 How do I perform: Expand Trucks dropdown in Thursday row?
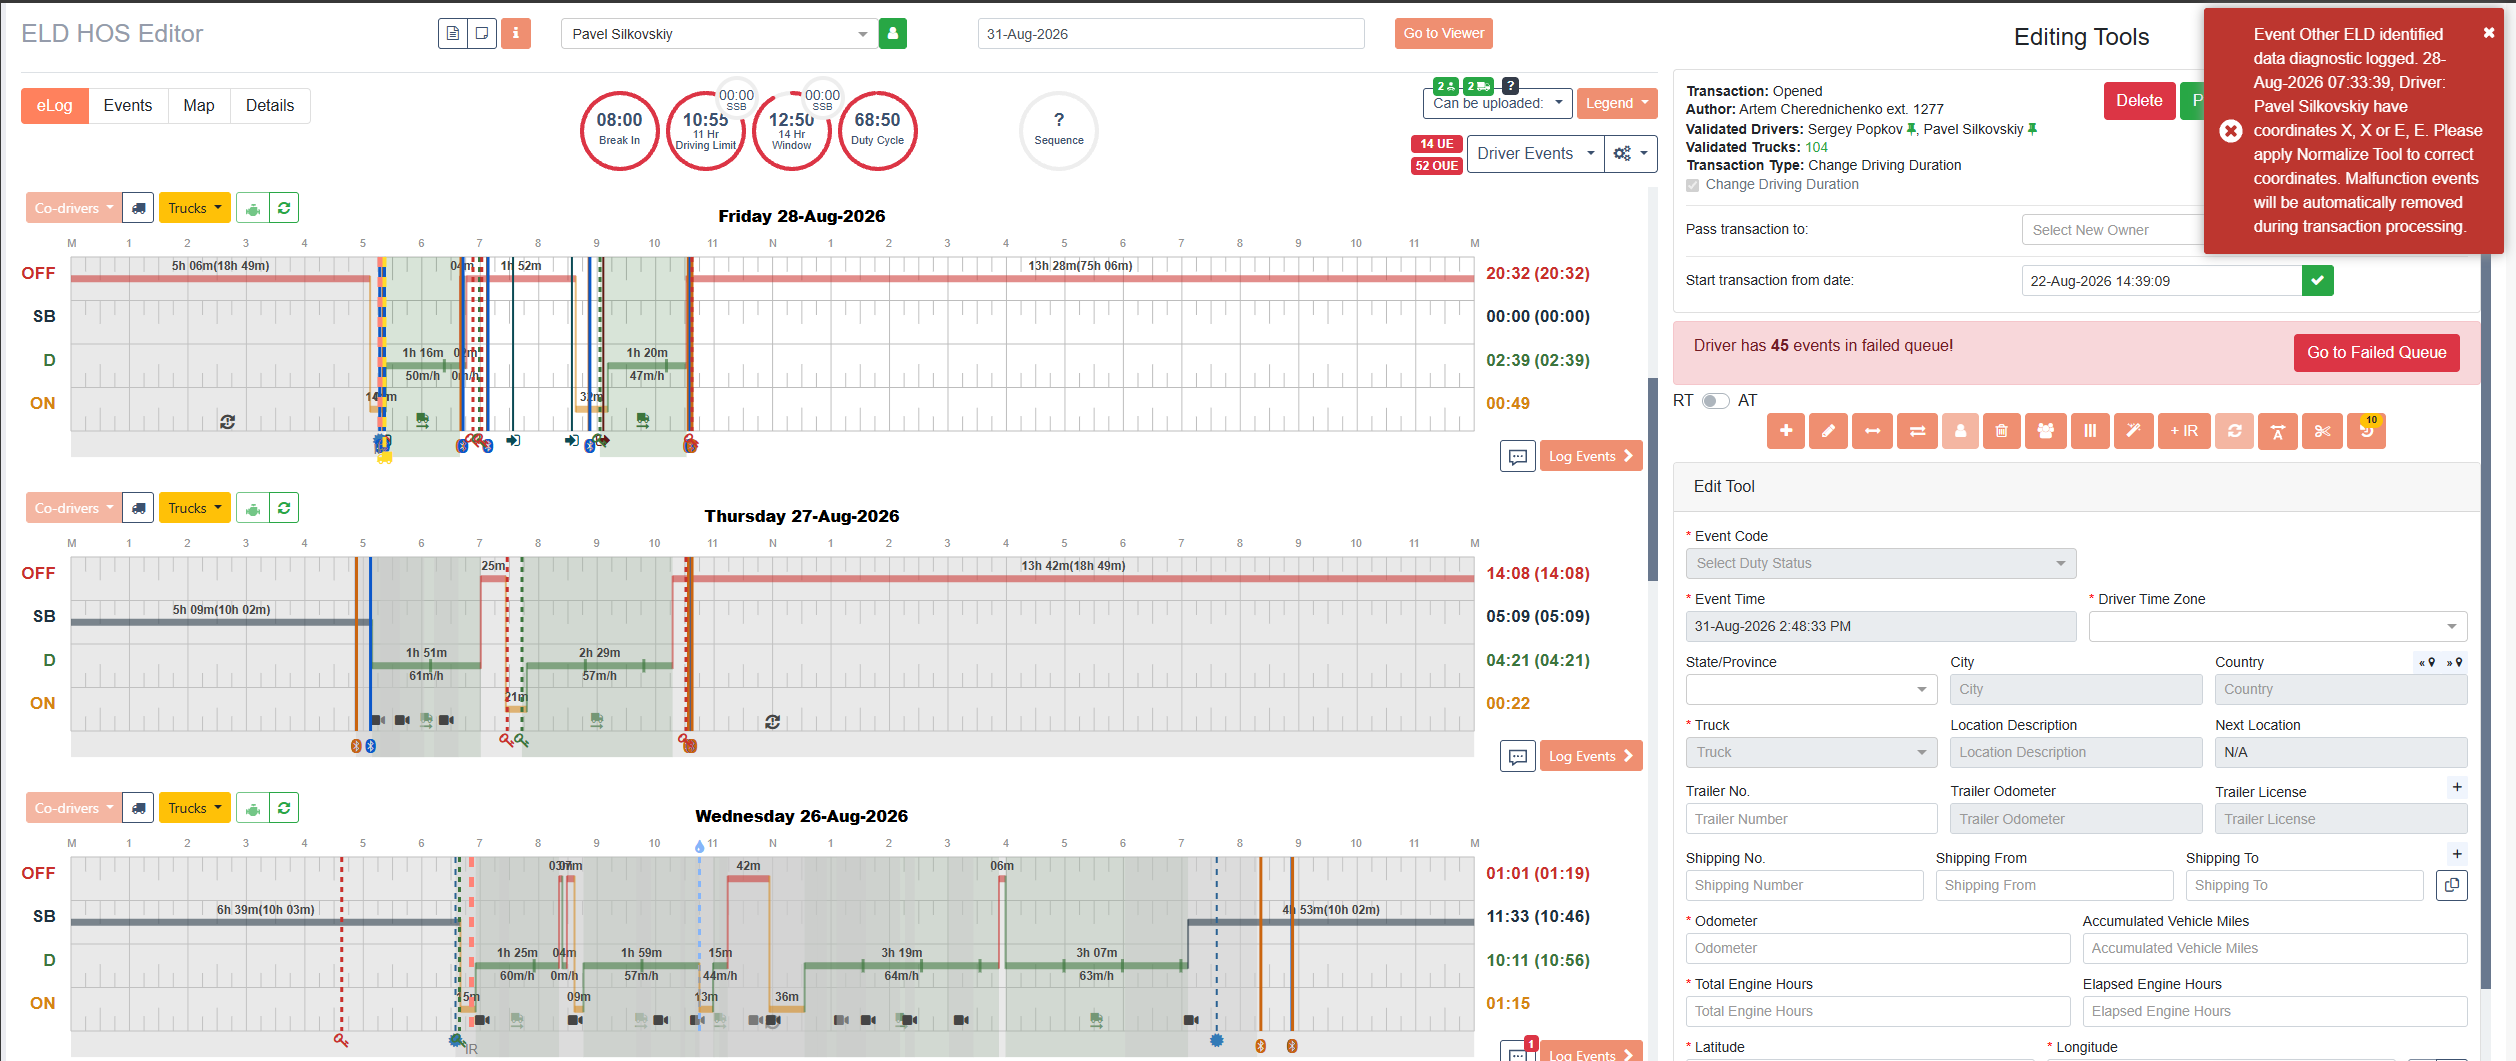click(194, 508)
